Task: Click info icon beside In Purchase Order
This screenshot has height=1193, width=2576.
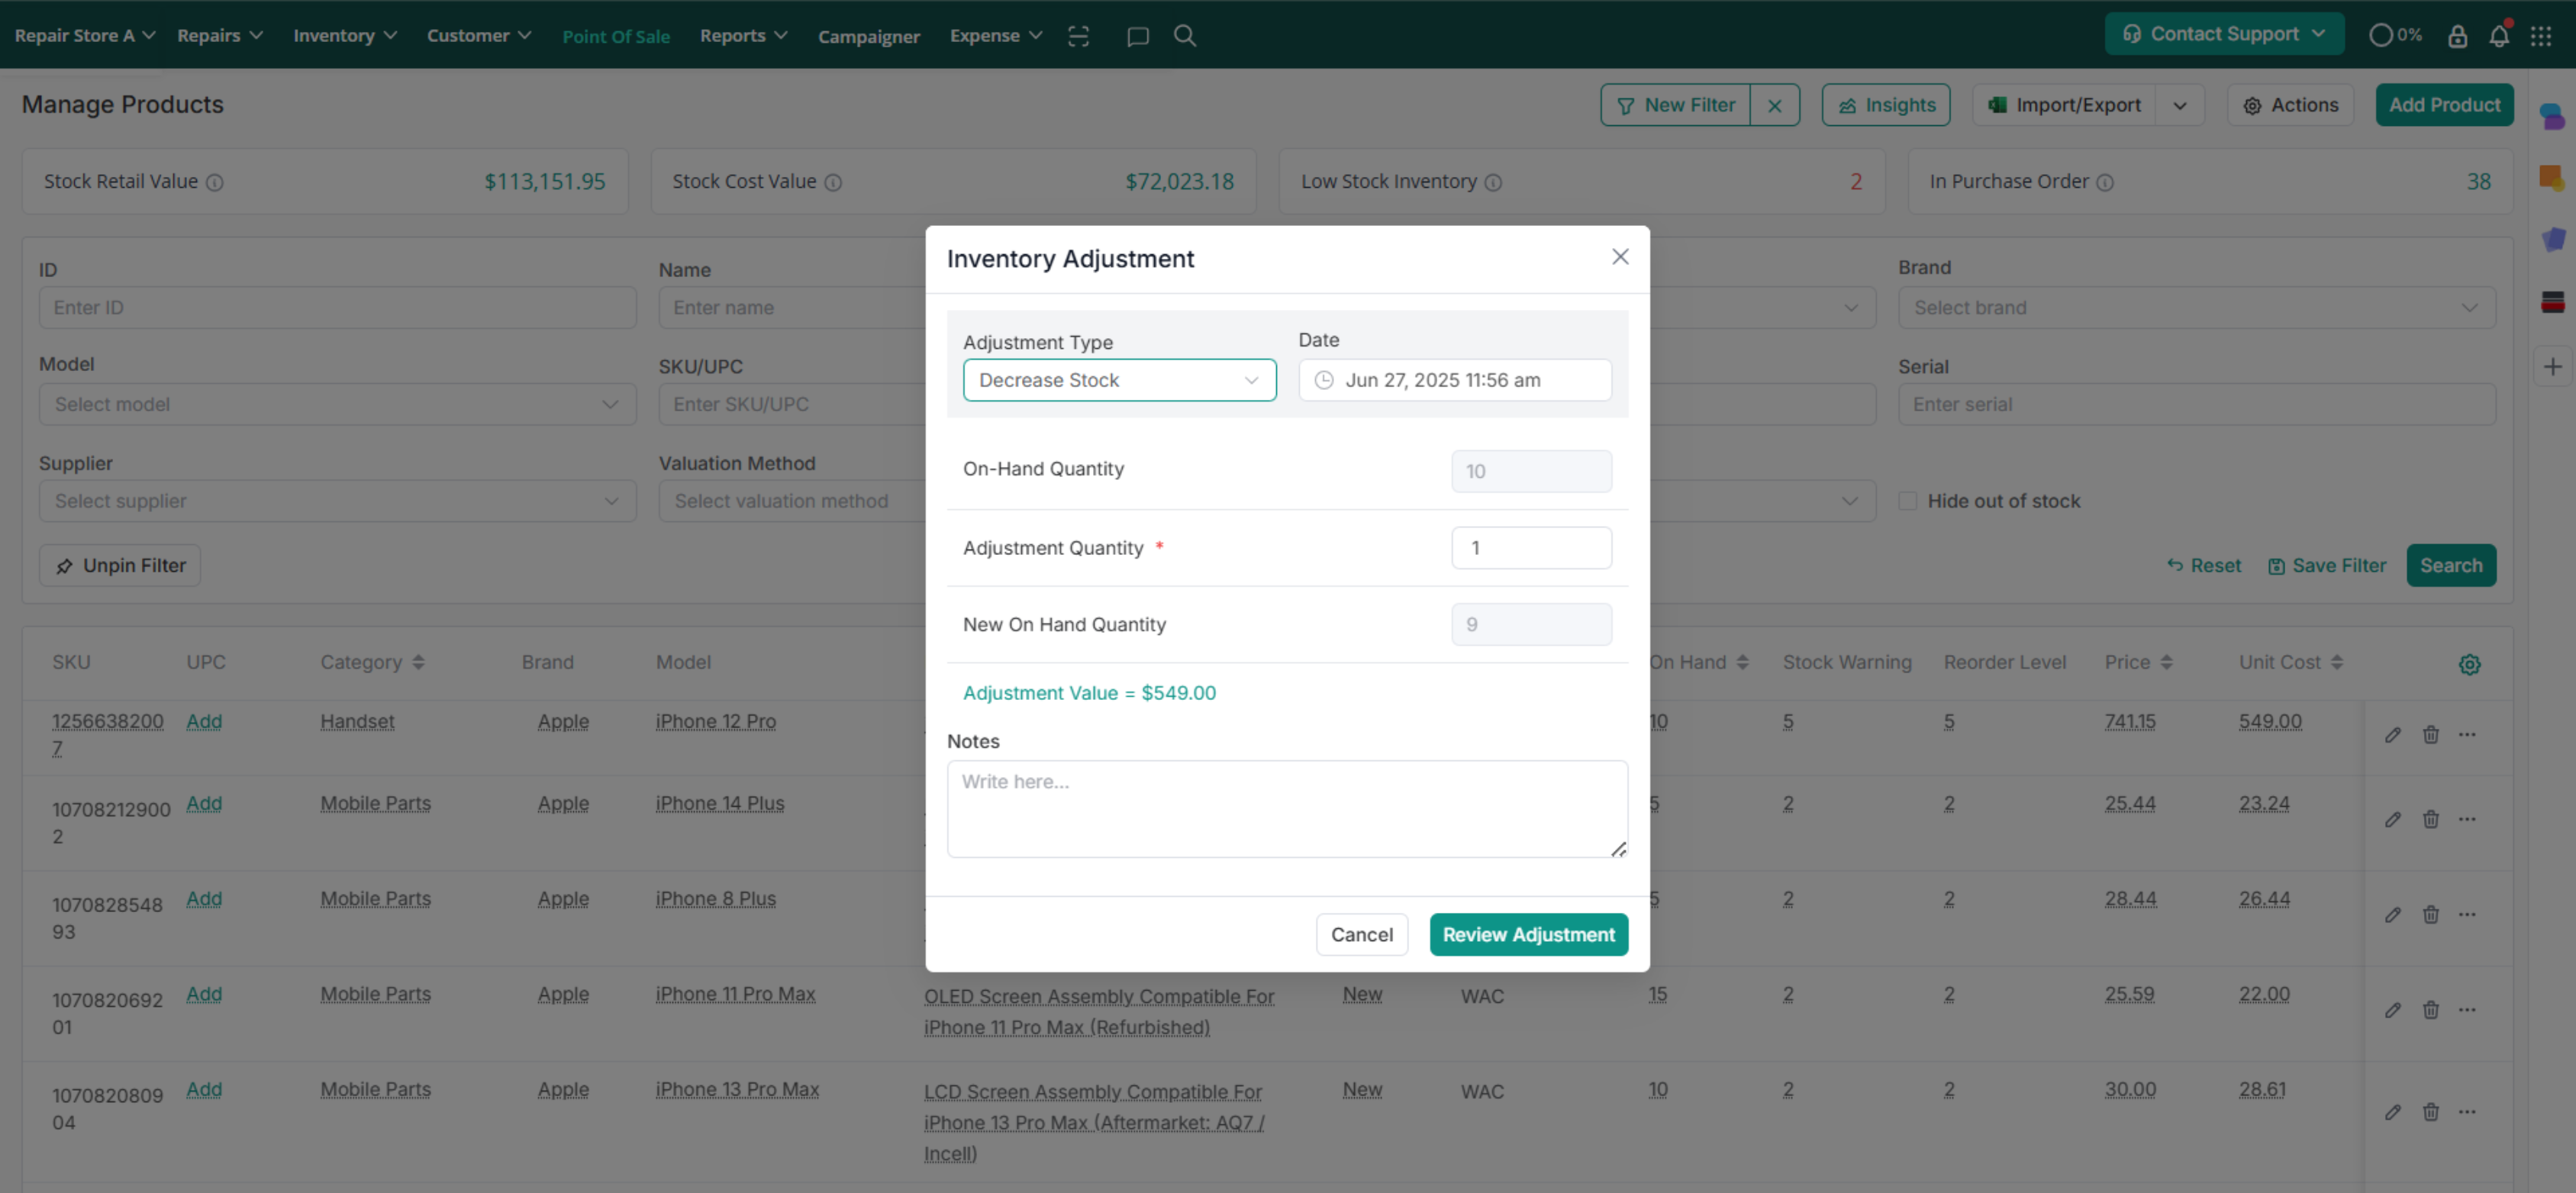Action: 2105,182
